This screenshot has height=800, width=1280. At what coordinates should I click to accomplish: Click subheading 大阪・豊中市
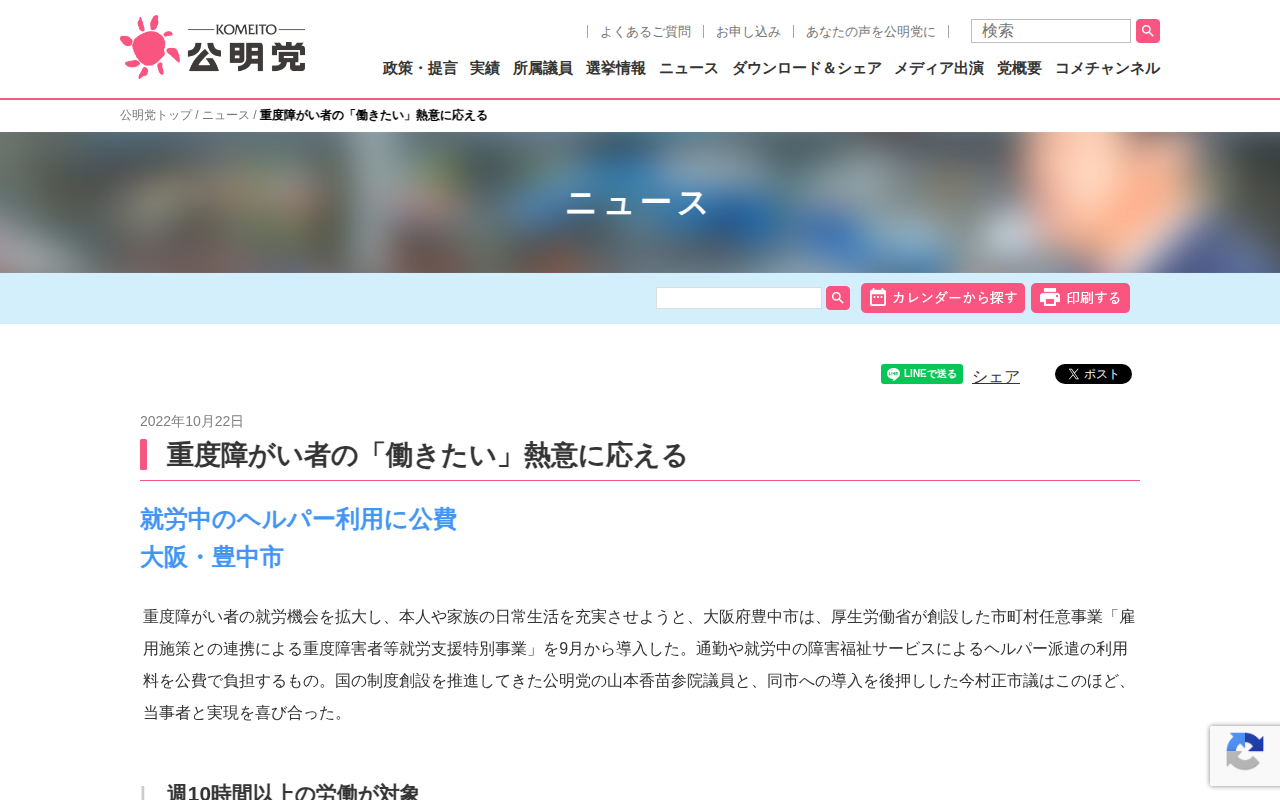212,557
